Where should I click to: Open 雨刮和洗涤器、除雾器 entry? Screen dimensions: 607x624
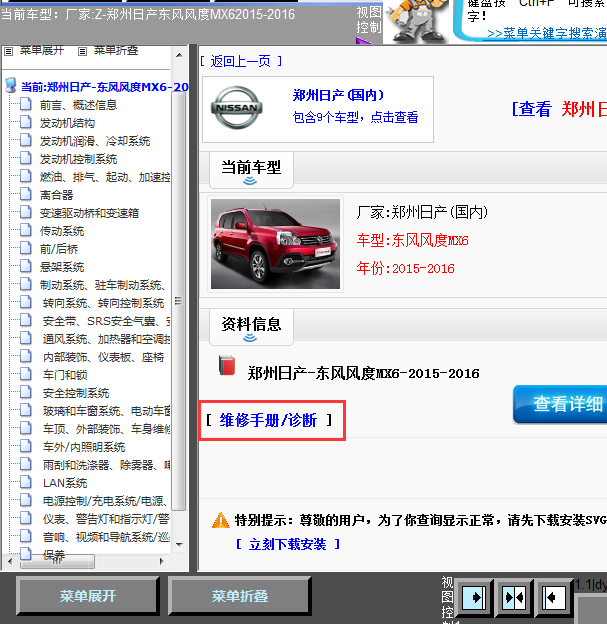[107, 464]
